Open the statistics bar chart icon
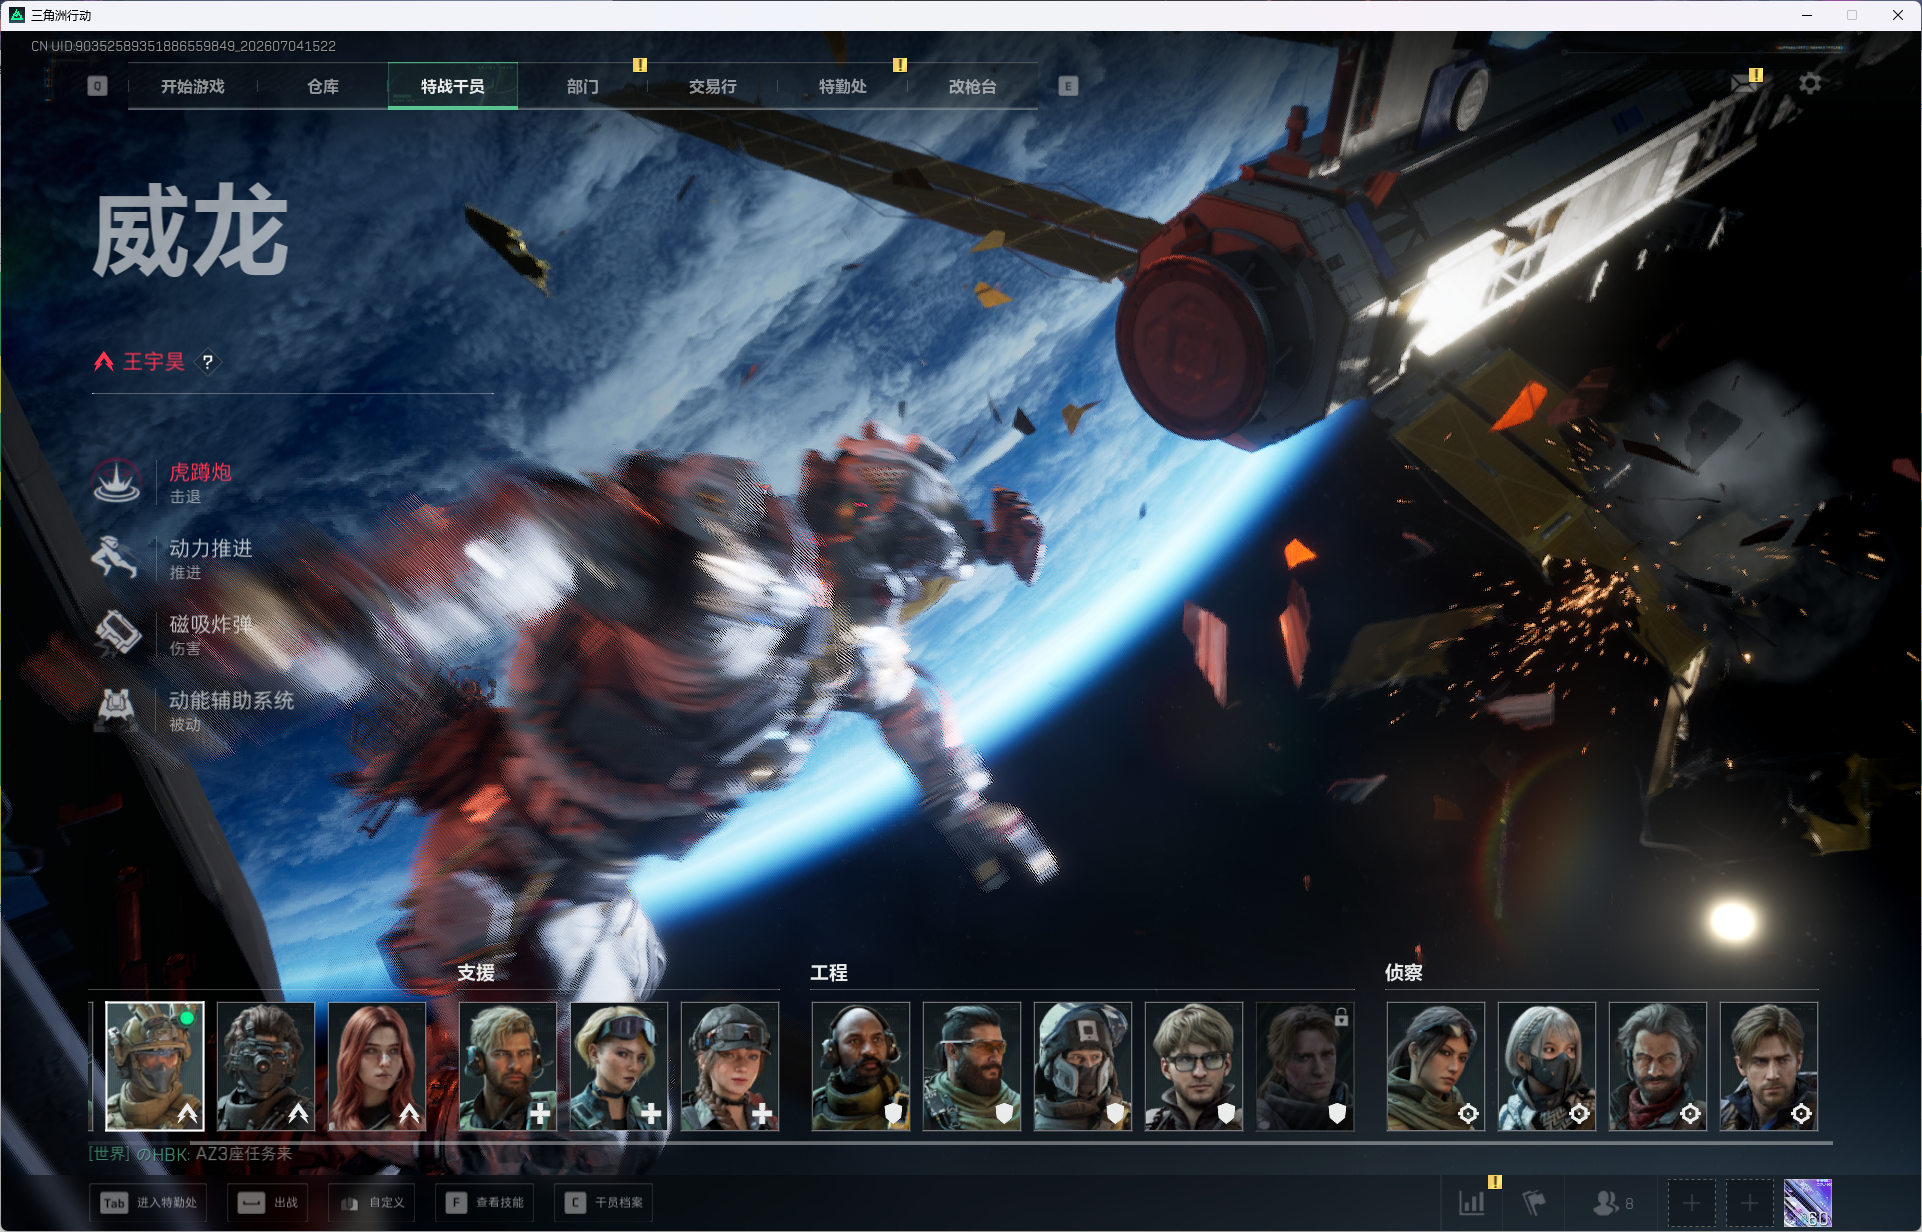Image resolution: width=1922 pixels, height=1232 pixels. coord(1472,1202)
